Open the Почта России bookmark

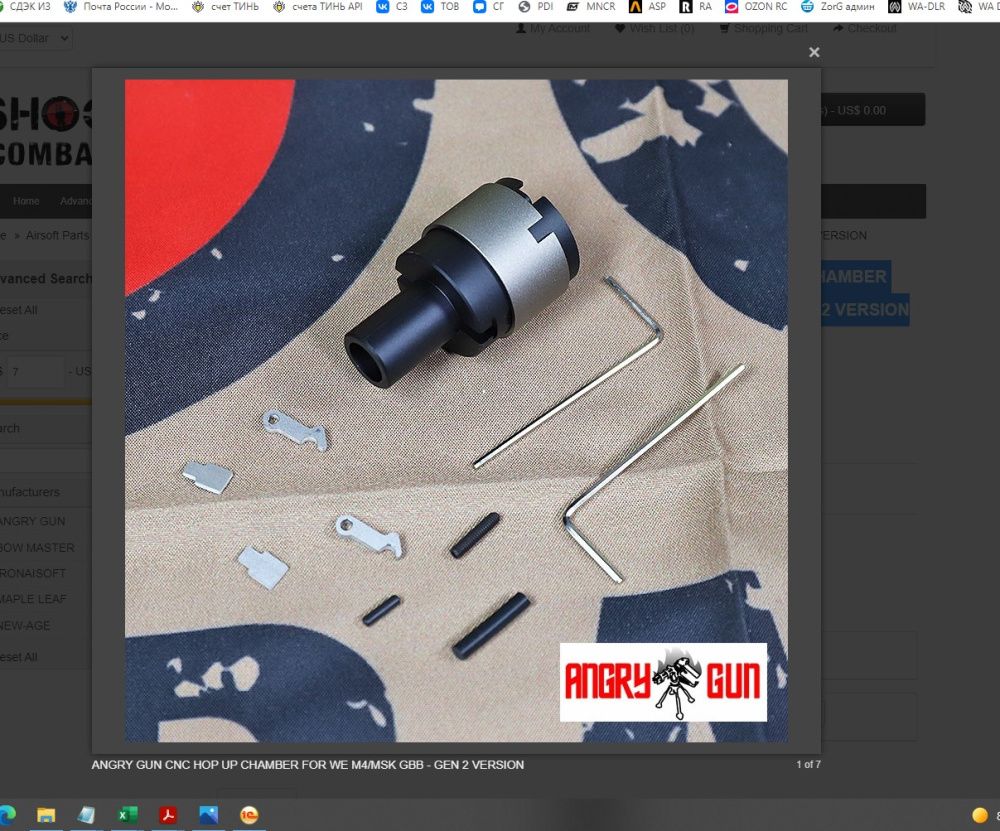121,7
